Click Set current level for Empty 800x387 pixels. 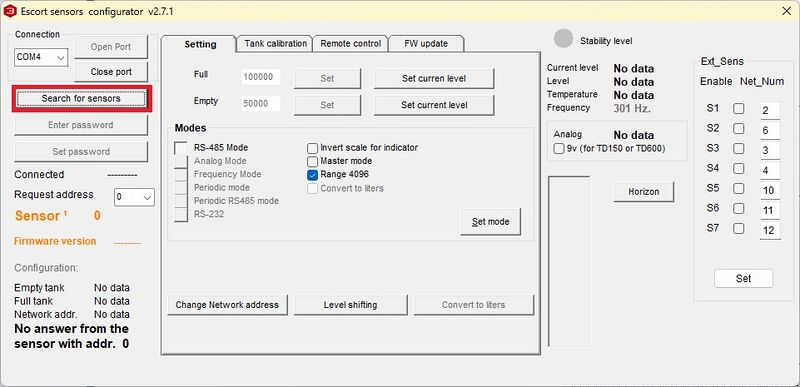coord(434,105)
